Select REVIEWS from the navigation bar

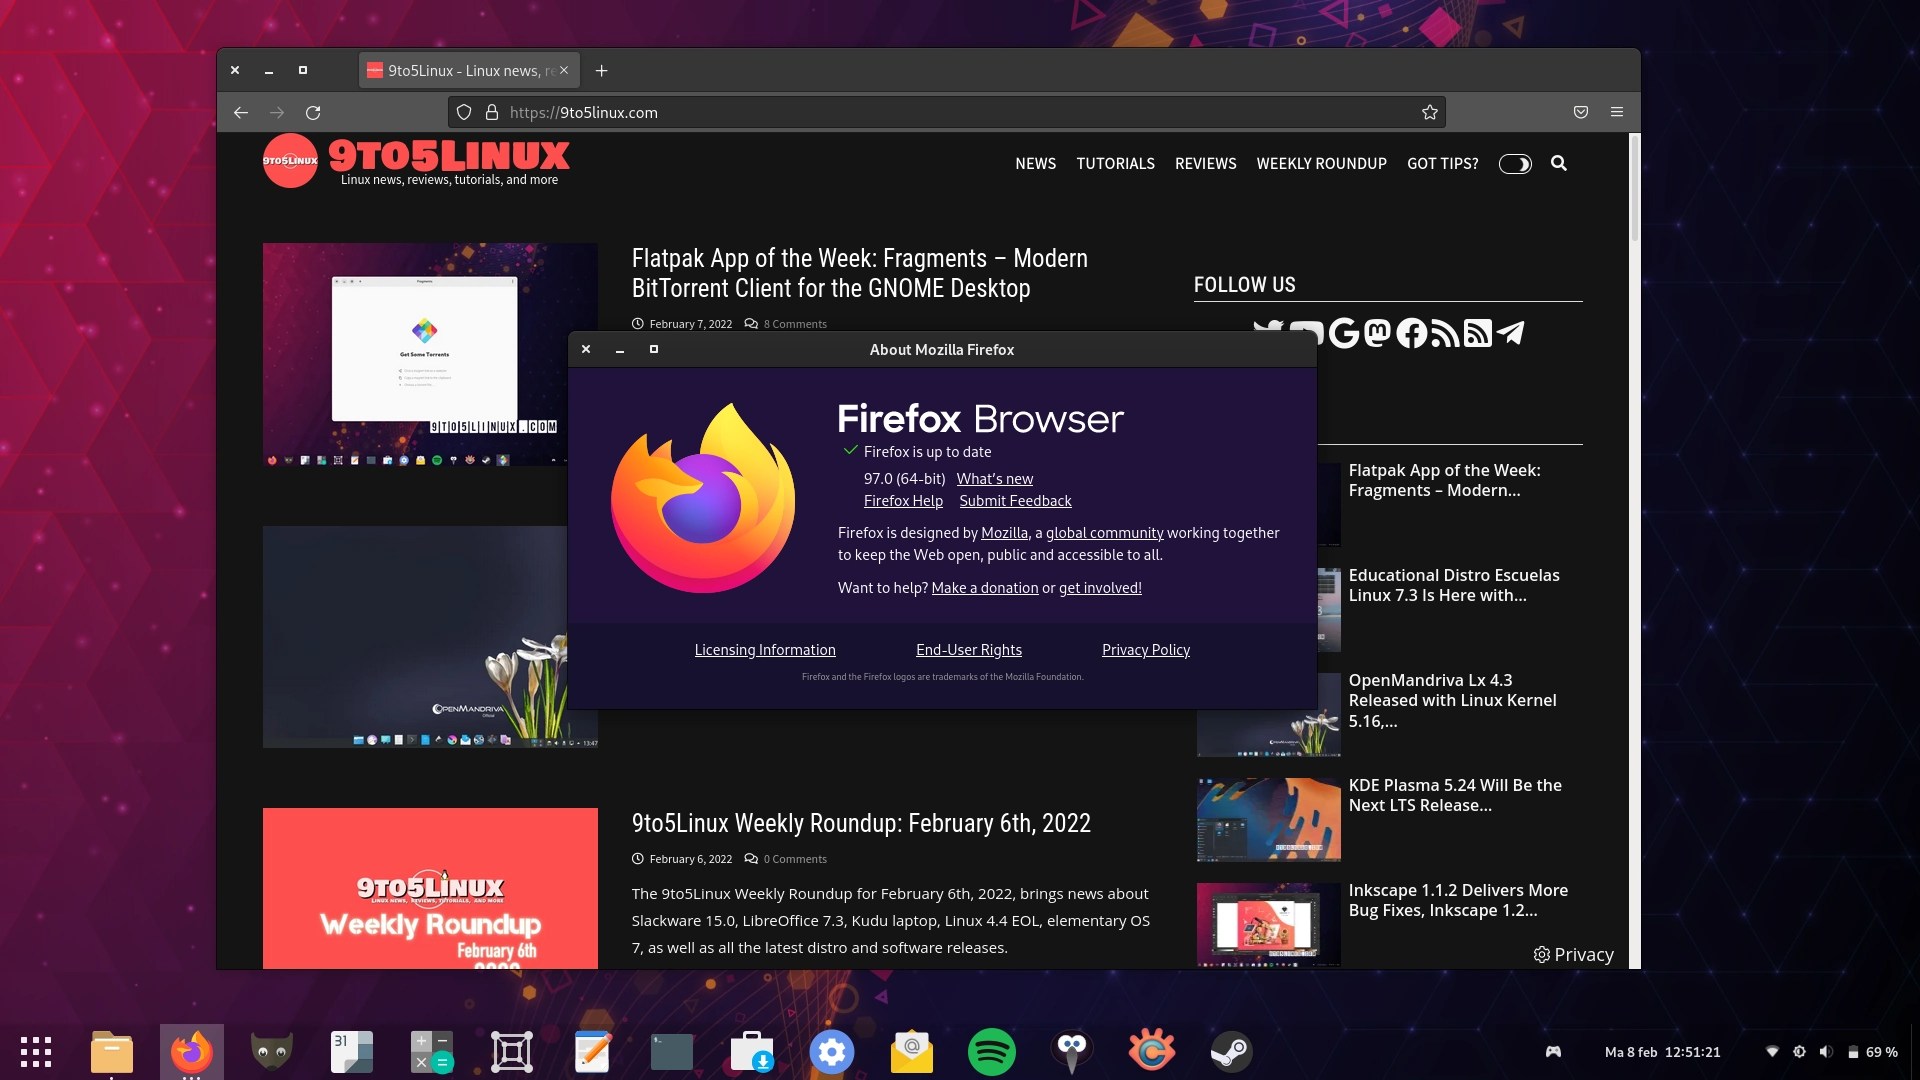tap(1205, 162)
